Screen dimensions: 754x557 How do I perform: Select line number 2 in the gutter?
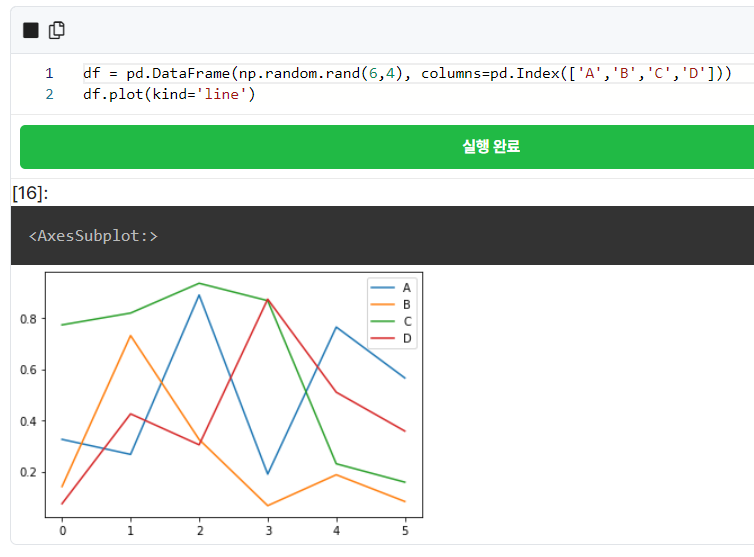pyautogui.click(x=49, y=94)
